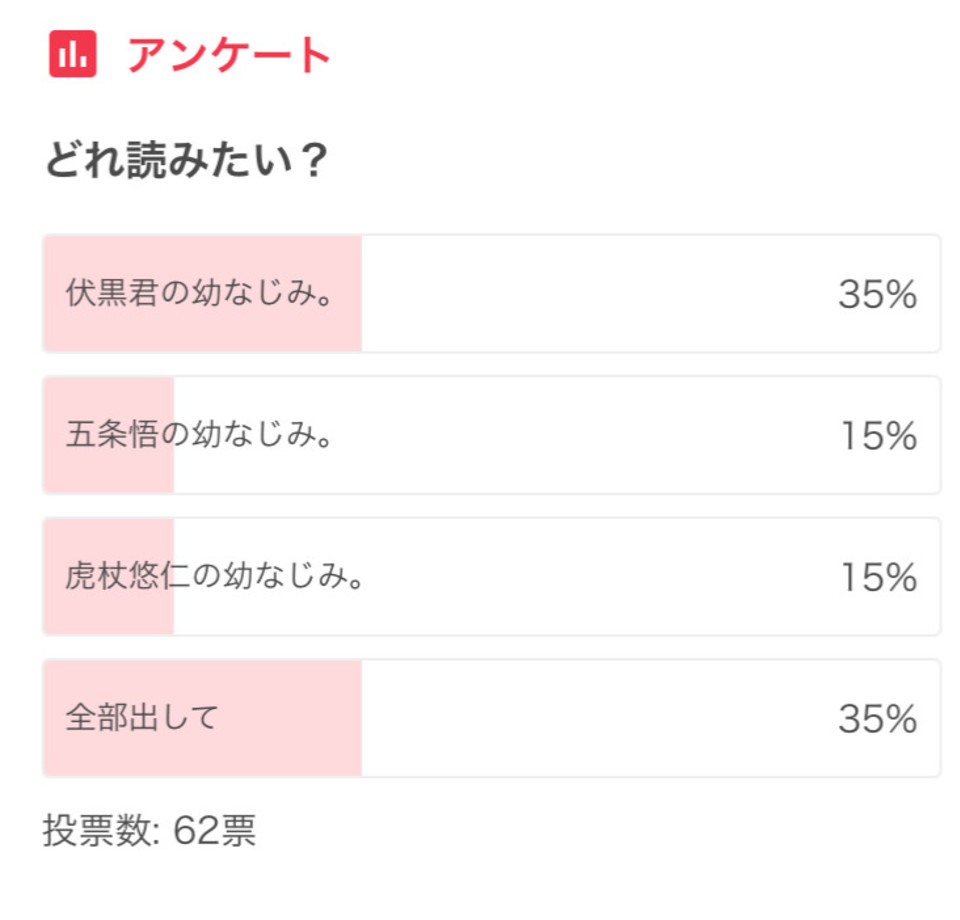Screen dimensions: 960x920
Task: Select the 全部出して poll option
Action: [x=492, y=718]
